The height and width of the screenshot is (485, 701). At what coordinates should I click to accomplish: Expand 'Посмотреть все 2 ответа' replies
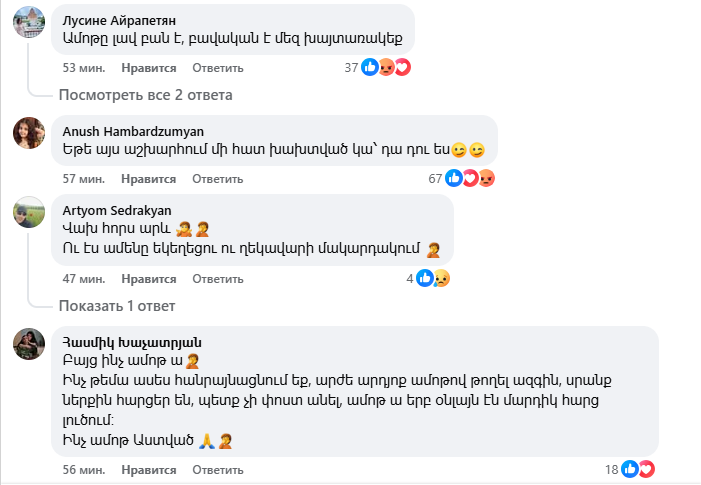(x=145, y=95)
